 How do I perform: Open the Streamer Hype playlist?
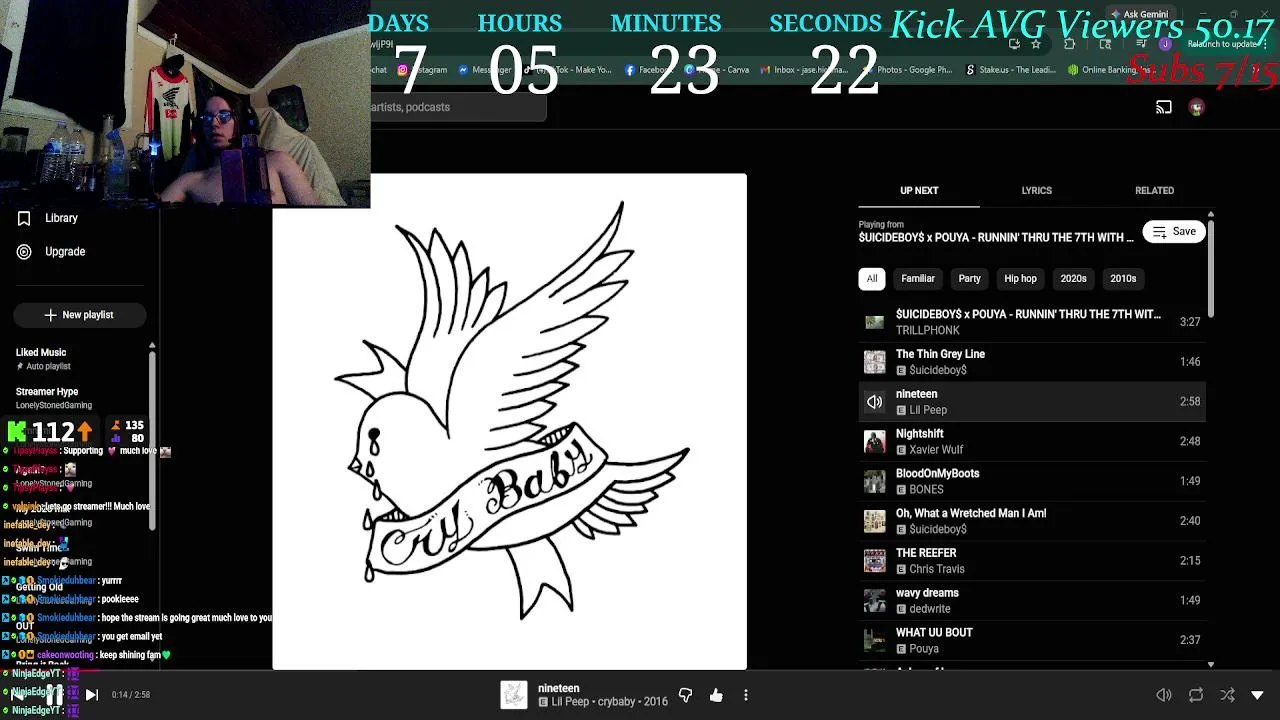[47, 392]
